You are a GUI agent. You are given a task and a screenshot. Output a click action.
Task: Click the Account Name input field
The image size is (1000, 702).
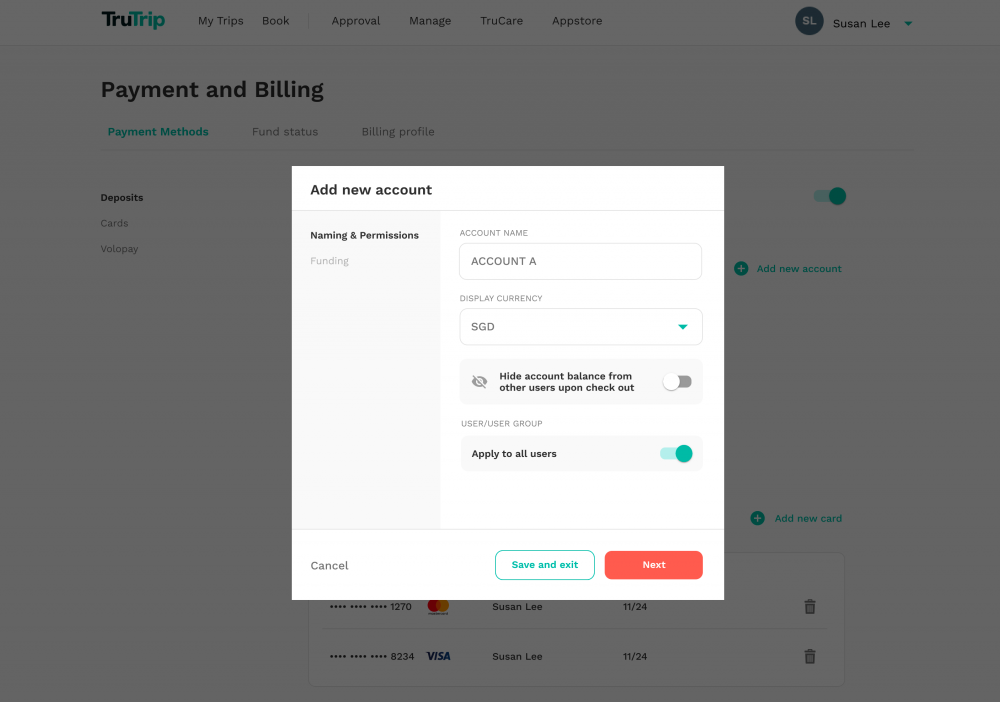click(580, 261)
